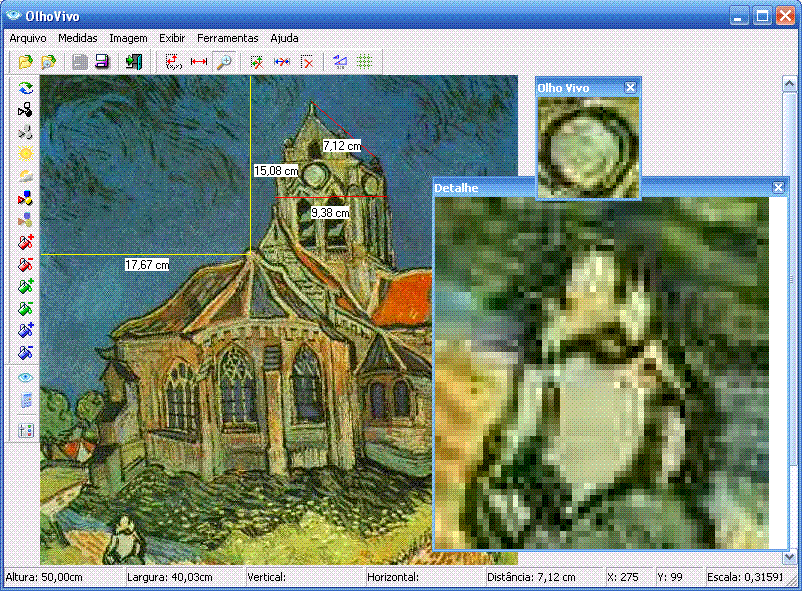802x591 pixels.
Task: Open the color sliders settings icon
Action: point(26,430)
